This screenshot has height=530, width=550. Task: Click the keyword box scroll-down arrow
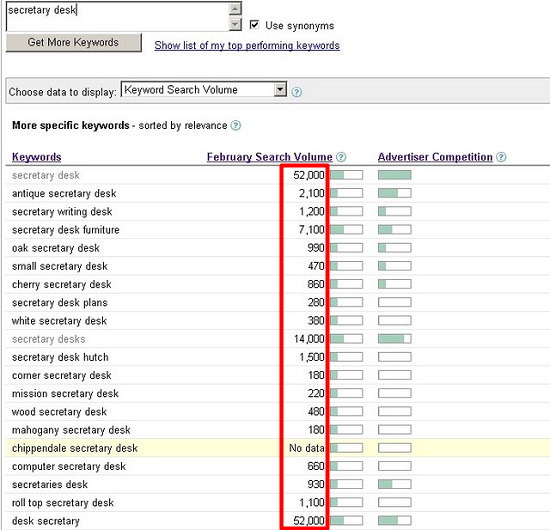[x=235, y=24]
